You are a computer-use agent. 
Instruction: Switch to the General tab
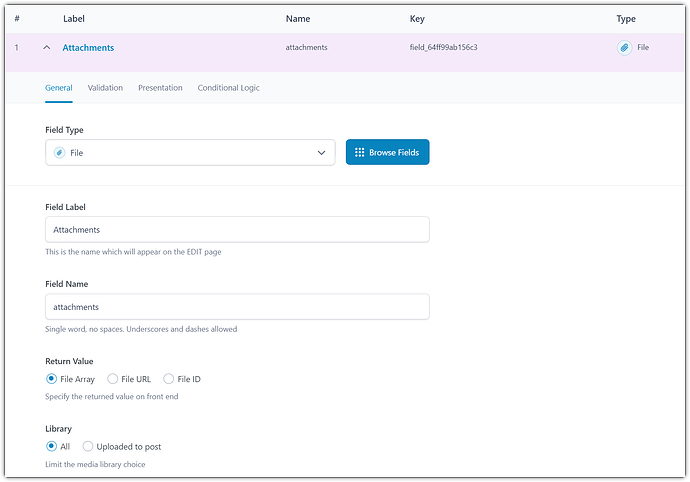pyautogui.click(x=59, y=88)
